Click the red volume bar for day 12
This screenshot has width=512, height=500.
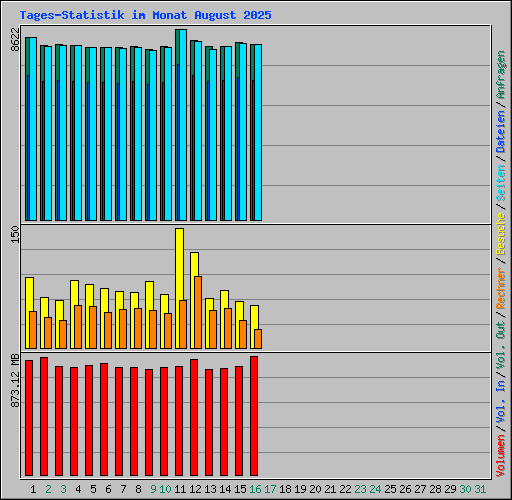[194, 417]
